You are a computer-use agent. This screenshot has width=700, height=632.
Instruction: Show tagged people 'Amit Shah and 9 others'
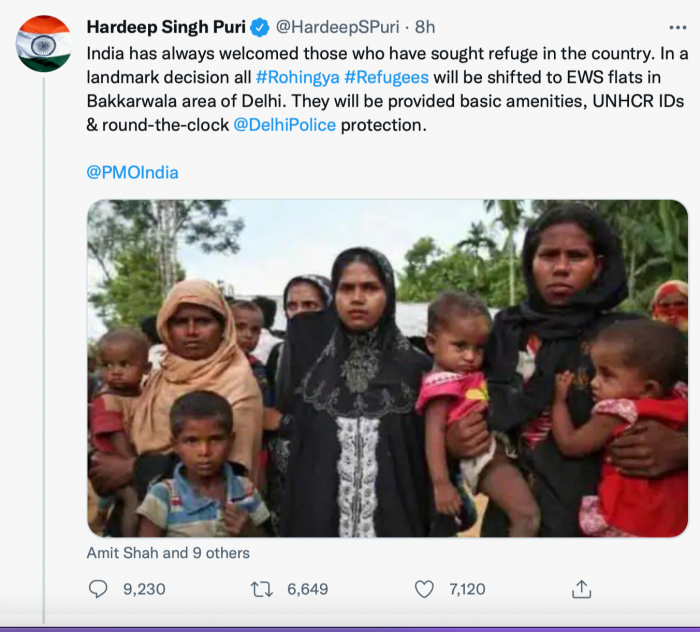(168, 552)
